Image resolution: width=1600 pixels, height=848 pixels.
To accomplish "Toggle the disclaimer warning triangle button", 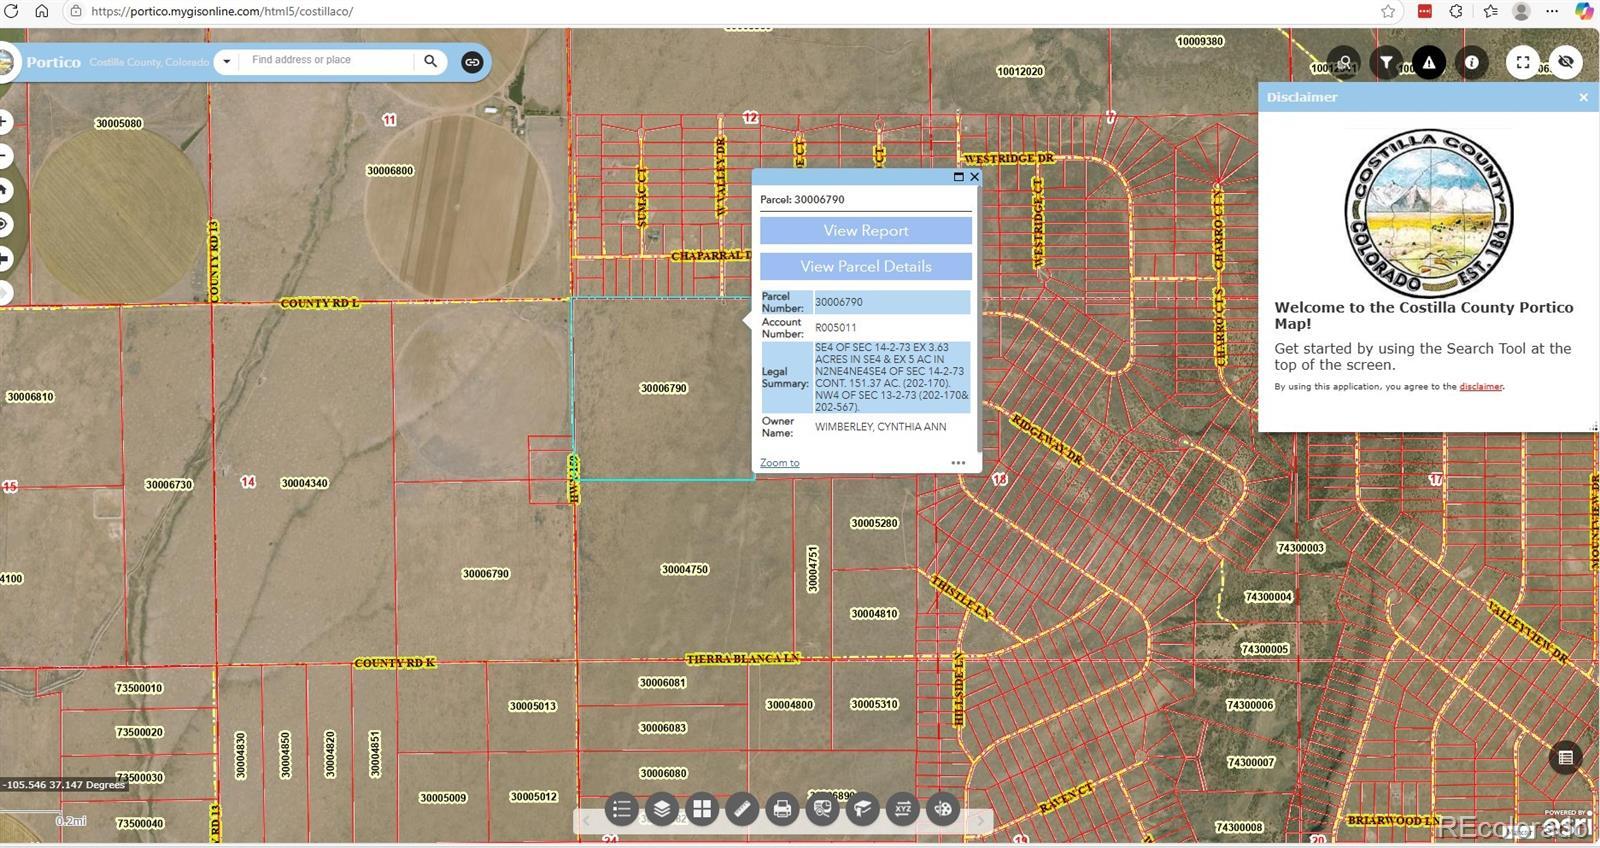I will tap(1429, 62).
